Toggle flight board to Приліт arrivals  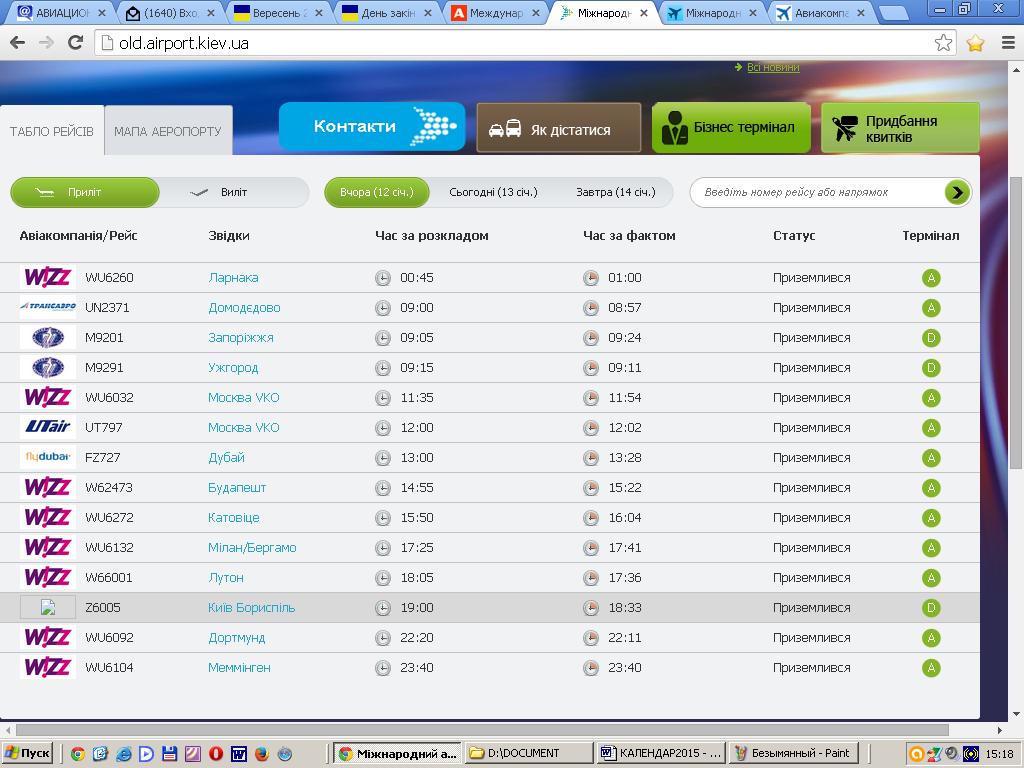(x=85, y=192)
